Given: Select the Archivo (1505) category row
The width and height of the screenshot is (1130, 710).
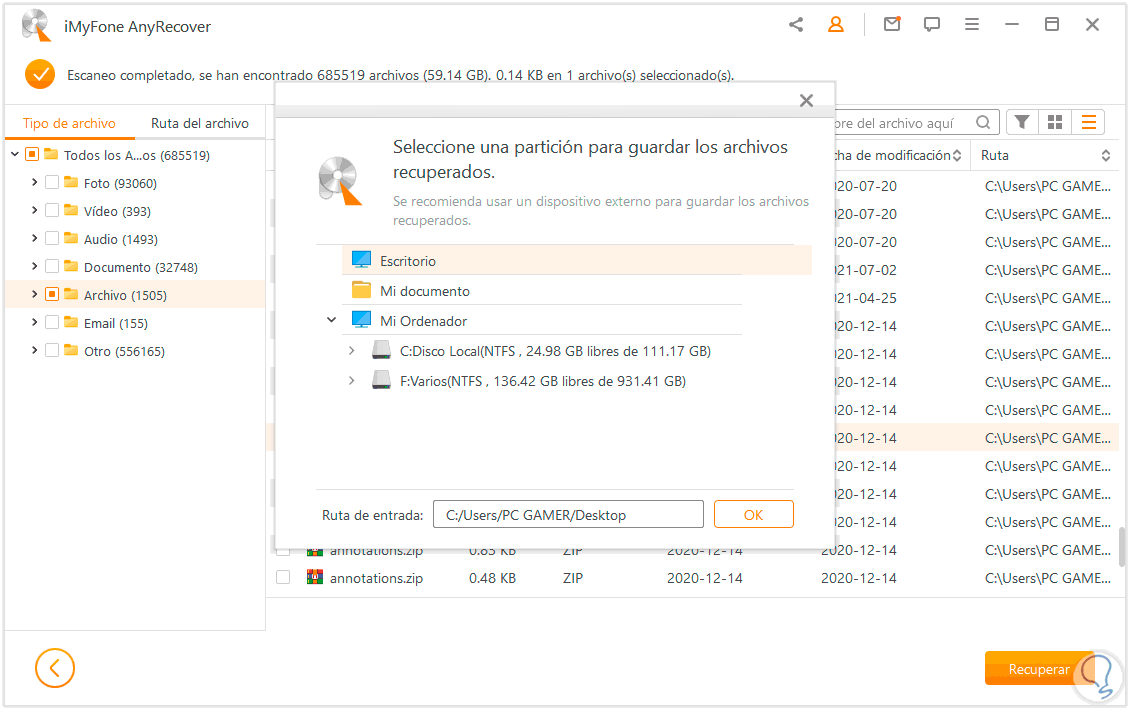Looking at the screenshot, I should click(135, 294).
